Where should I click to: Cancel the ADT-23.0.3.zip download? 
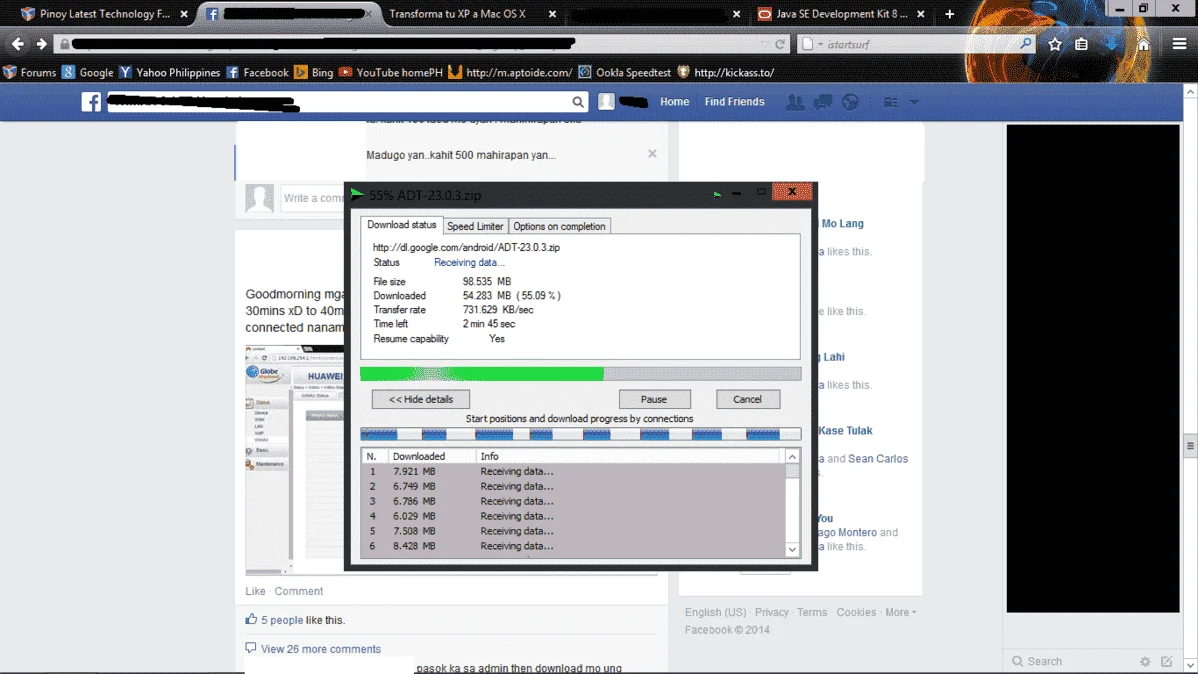coord(747,399)
